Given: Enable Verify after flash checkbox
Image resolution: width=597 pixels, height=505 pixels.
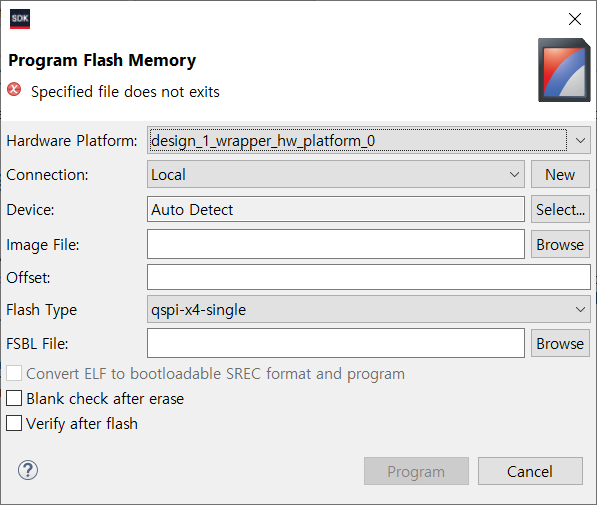Looking at the screenshot, I should pos(14,423).
